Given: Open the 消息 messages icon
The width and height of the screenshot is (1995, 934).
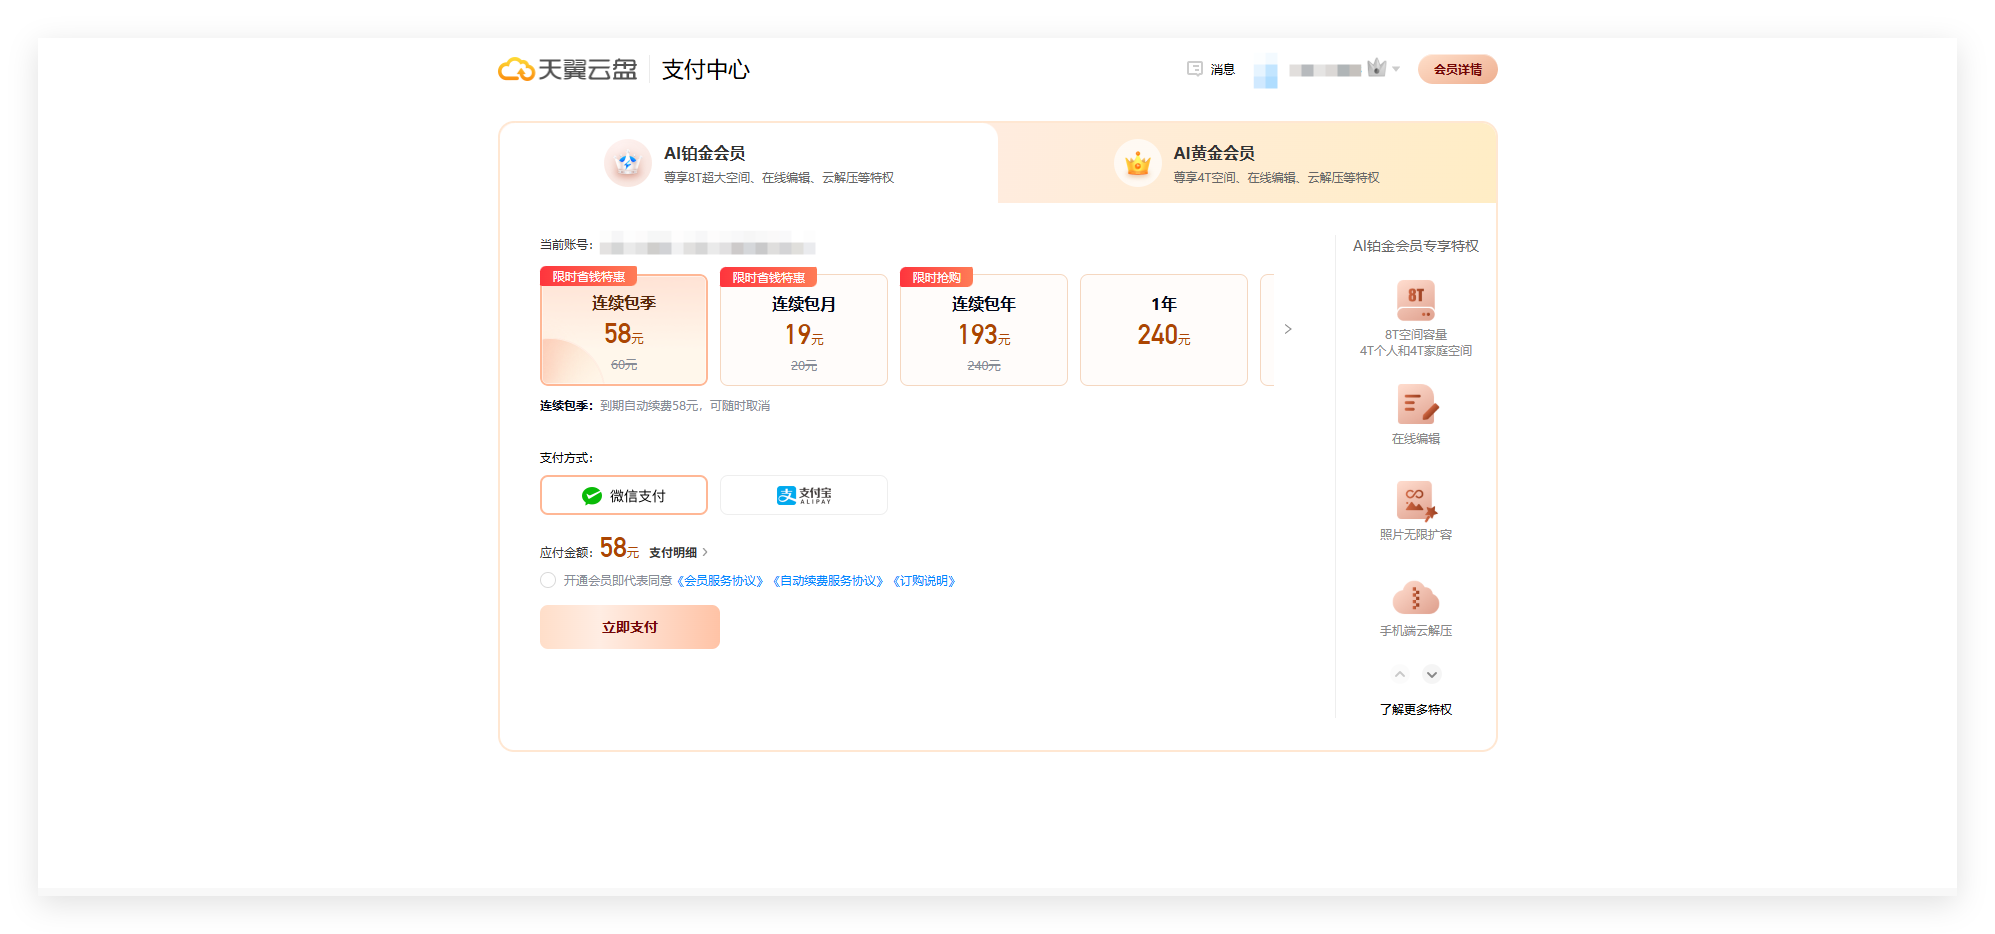Looking at the screenshot, I should (1195, 69).
